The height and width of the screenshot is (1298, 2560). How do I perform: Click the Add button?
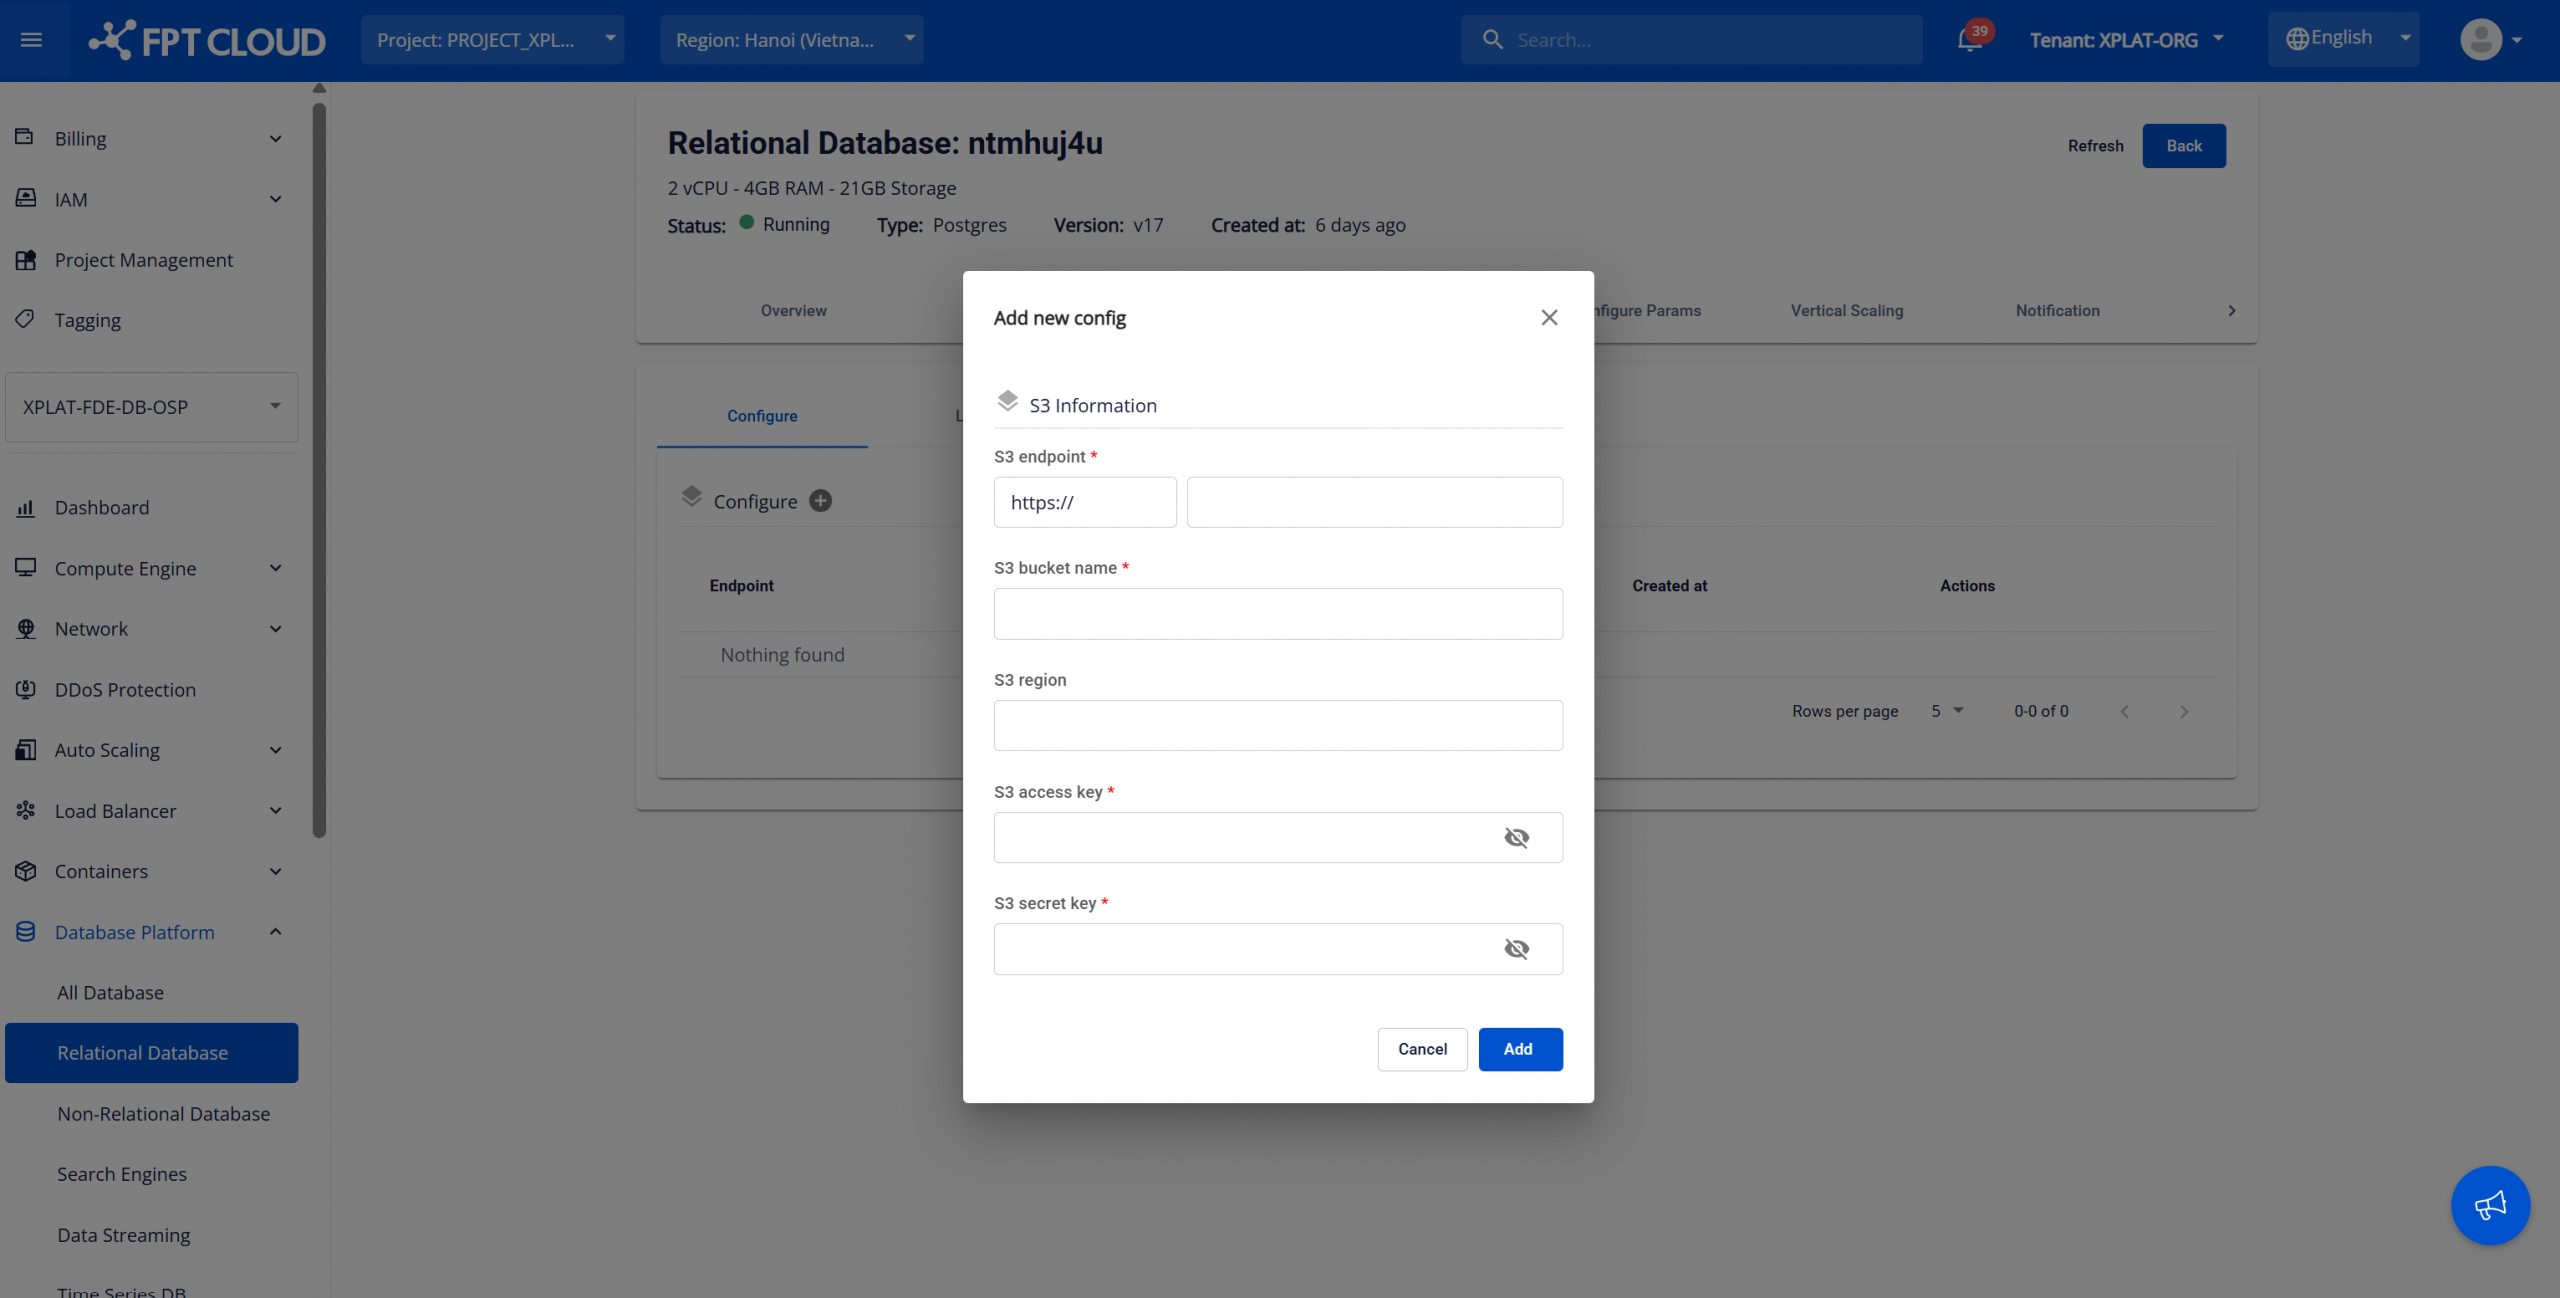point(1519,1049)
